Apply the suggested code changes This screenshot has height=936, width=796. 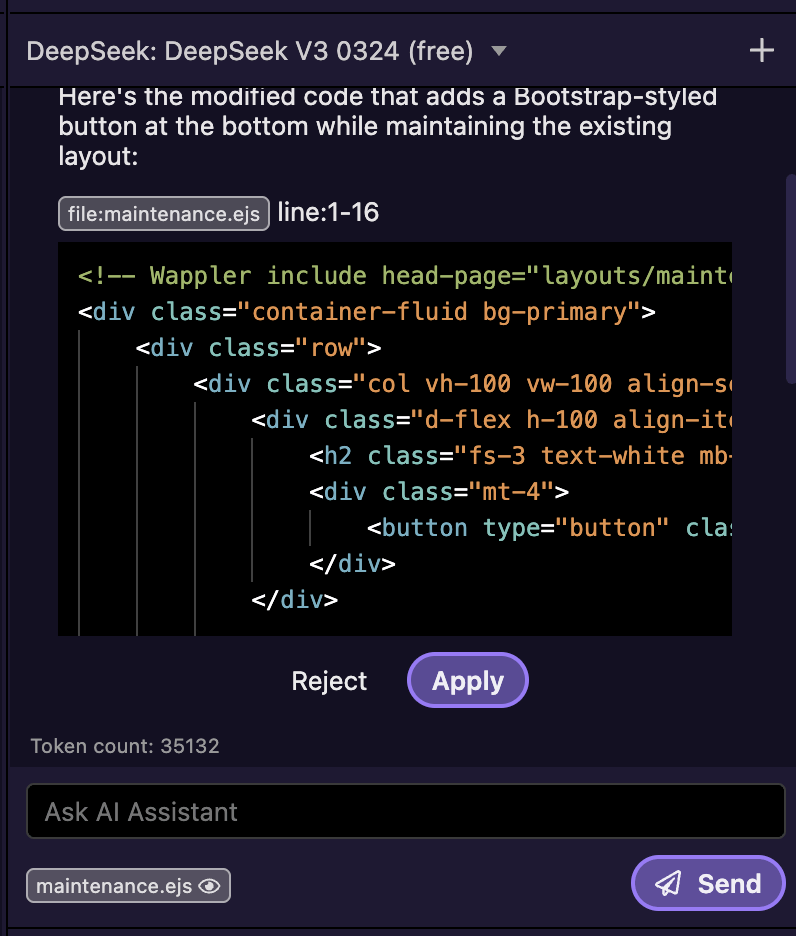467,681
